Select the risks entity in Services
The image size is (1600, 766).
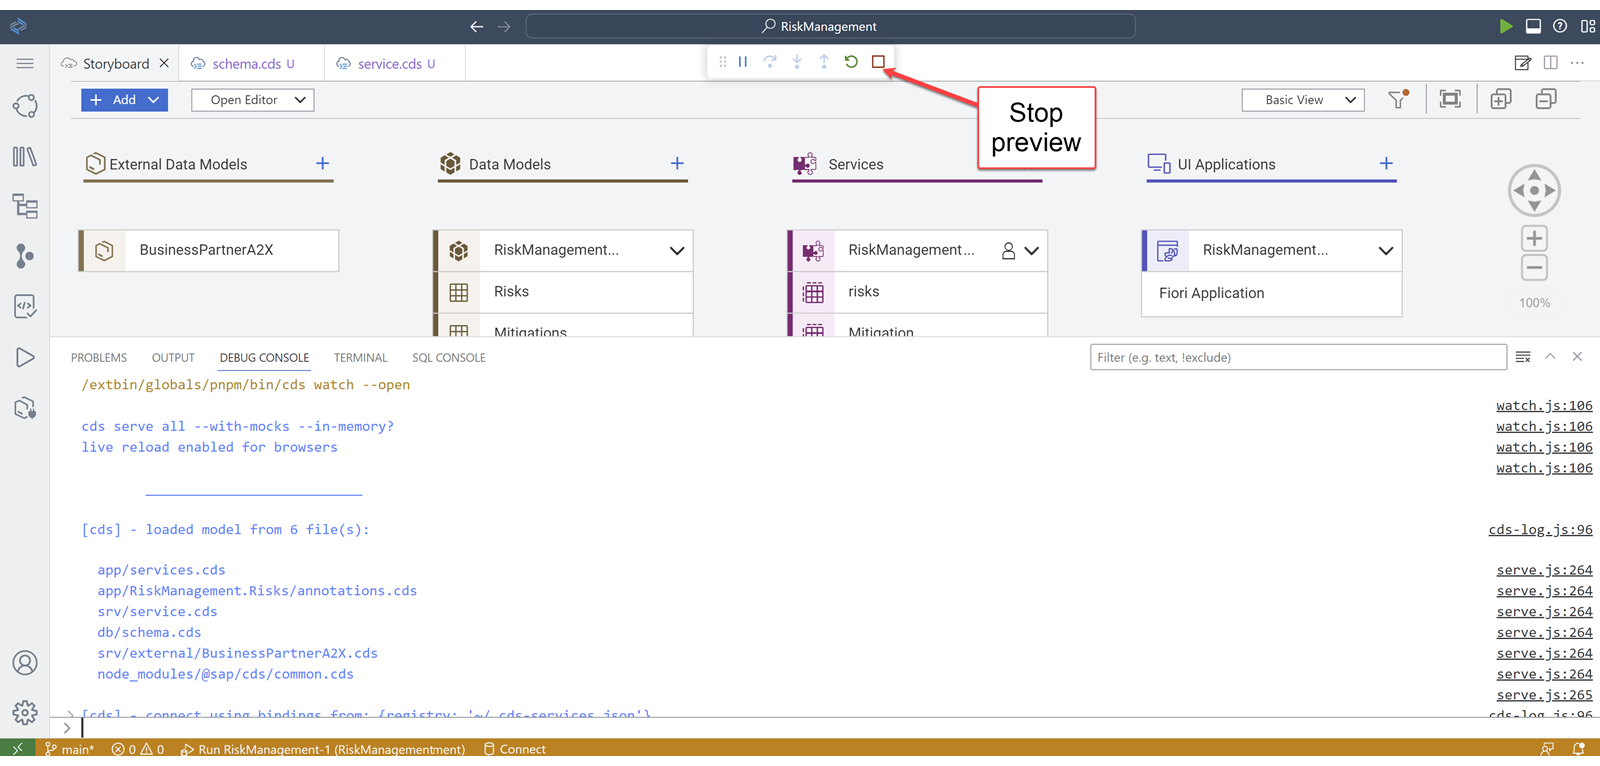coord(918,292)
